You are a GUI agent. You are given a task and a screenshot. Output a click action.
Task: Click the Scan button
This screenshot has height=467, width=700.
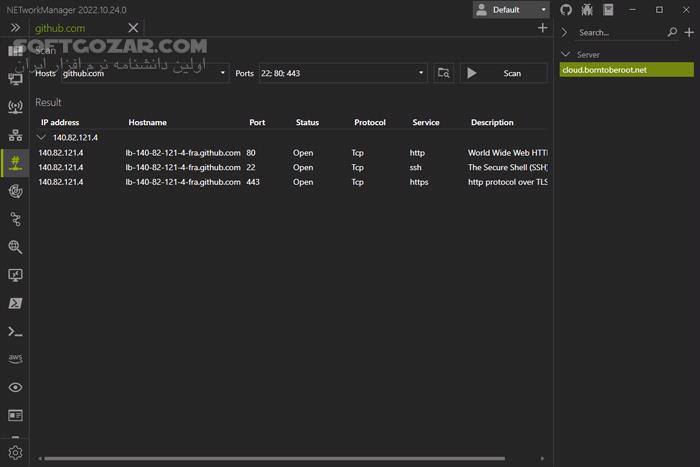(503, 73)
